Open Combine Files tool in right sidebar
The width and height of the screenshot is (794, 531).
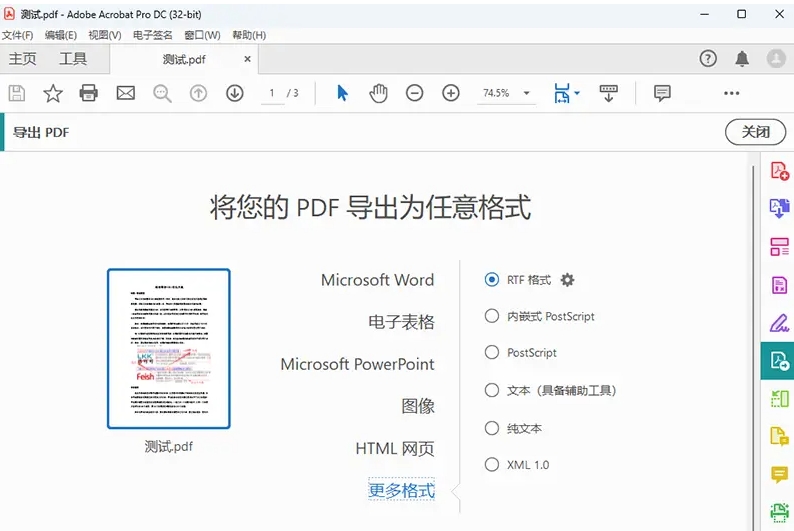click(779, 208)
